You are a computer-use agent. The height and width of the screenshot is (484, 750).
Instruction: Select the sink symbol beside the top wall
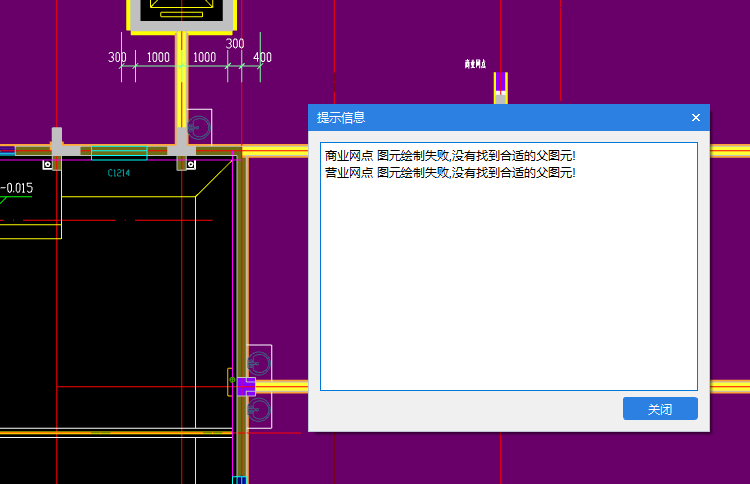point(199,127)
